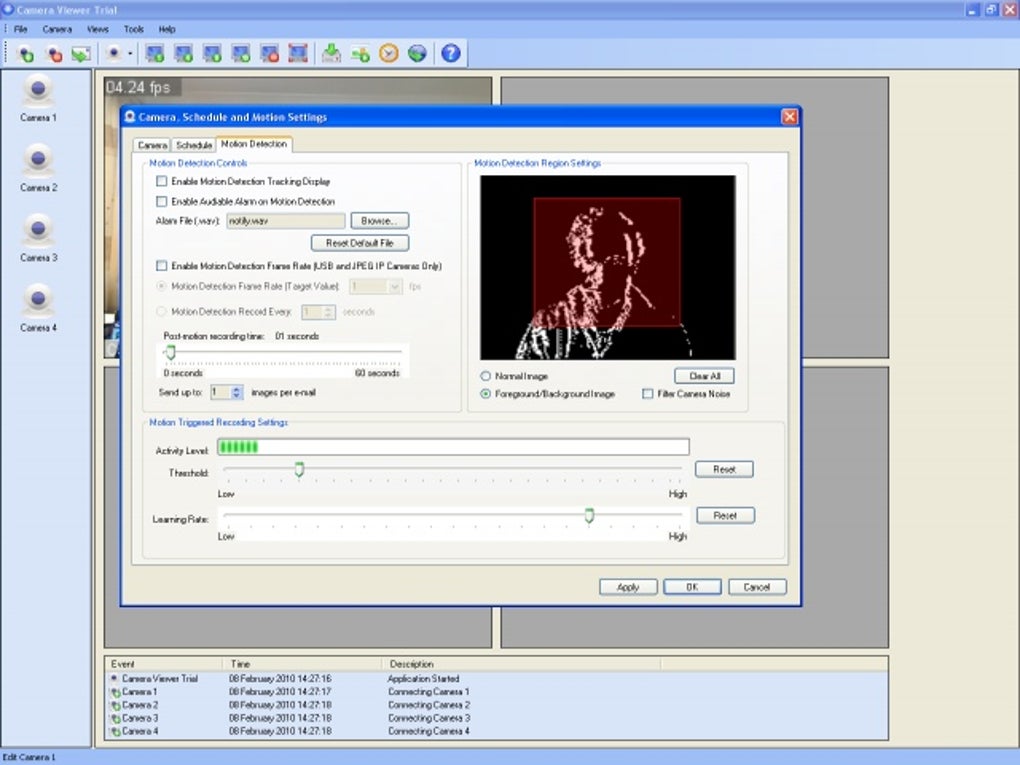Screen dimensions: 1020x765
Task: Open the Tools menu
Action: point(133,29)
